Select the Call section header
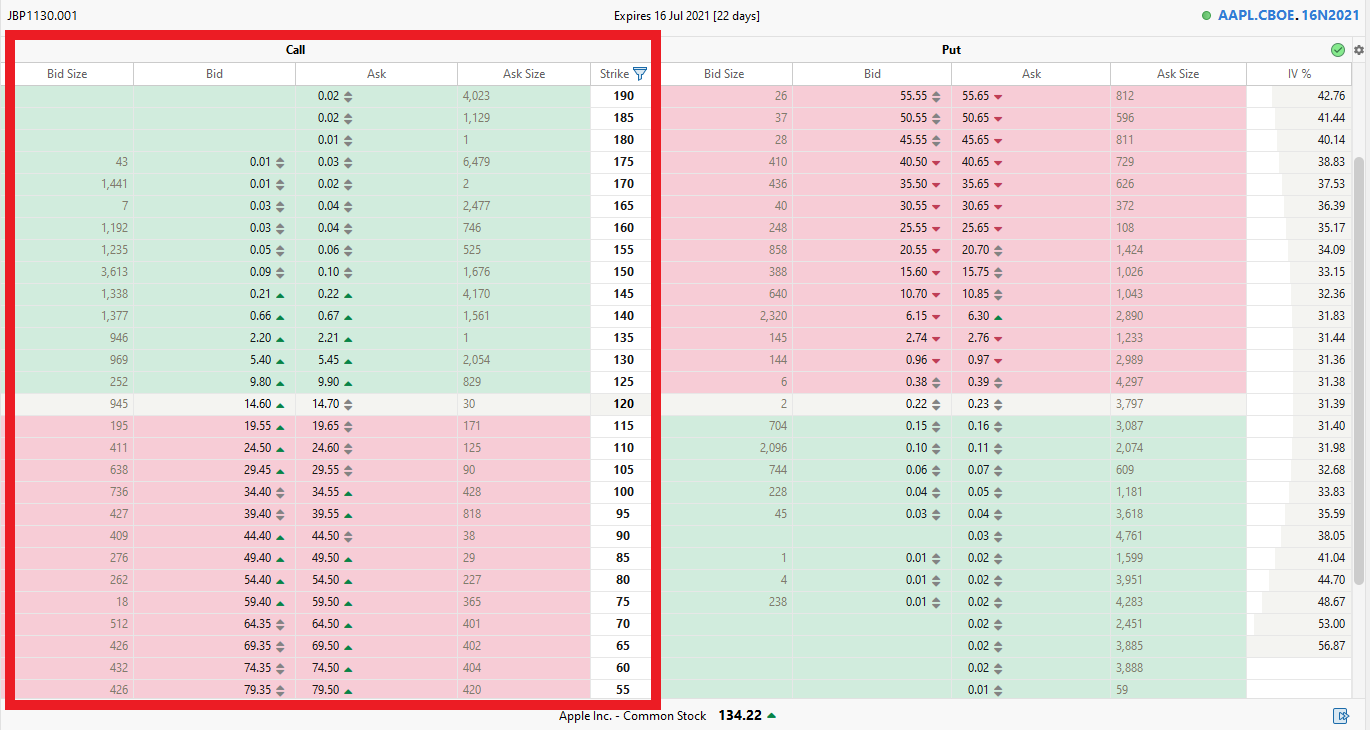The image size is (1370, 730). 295,50
